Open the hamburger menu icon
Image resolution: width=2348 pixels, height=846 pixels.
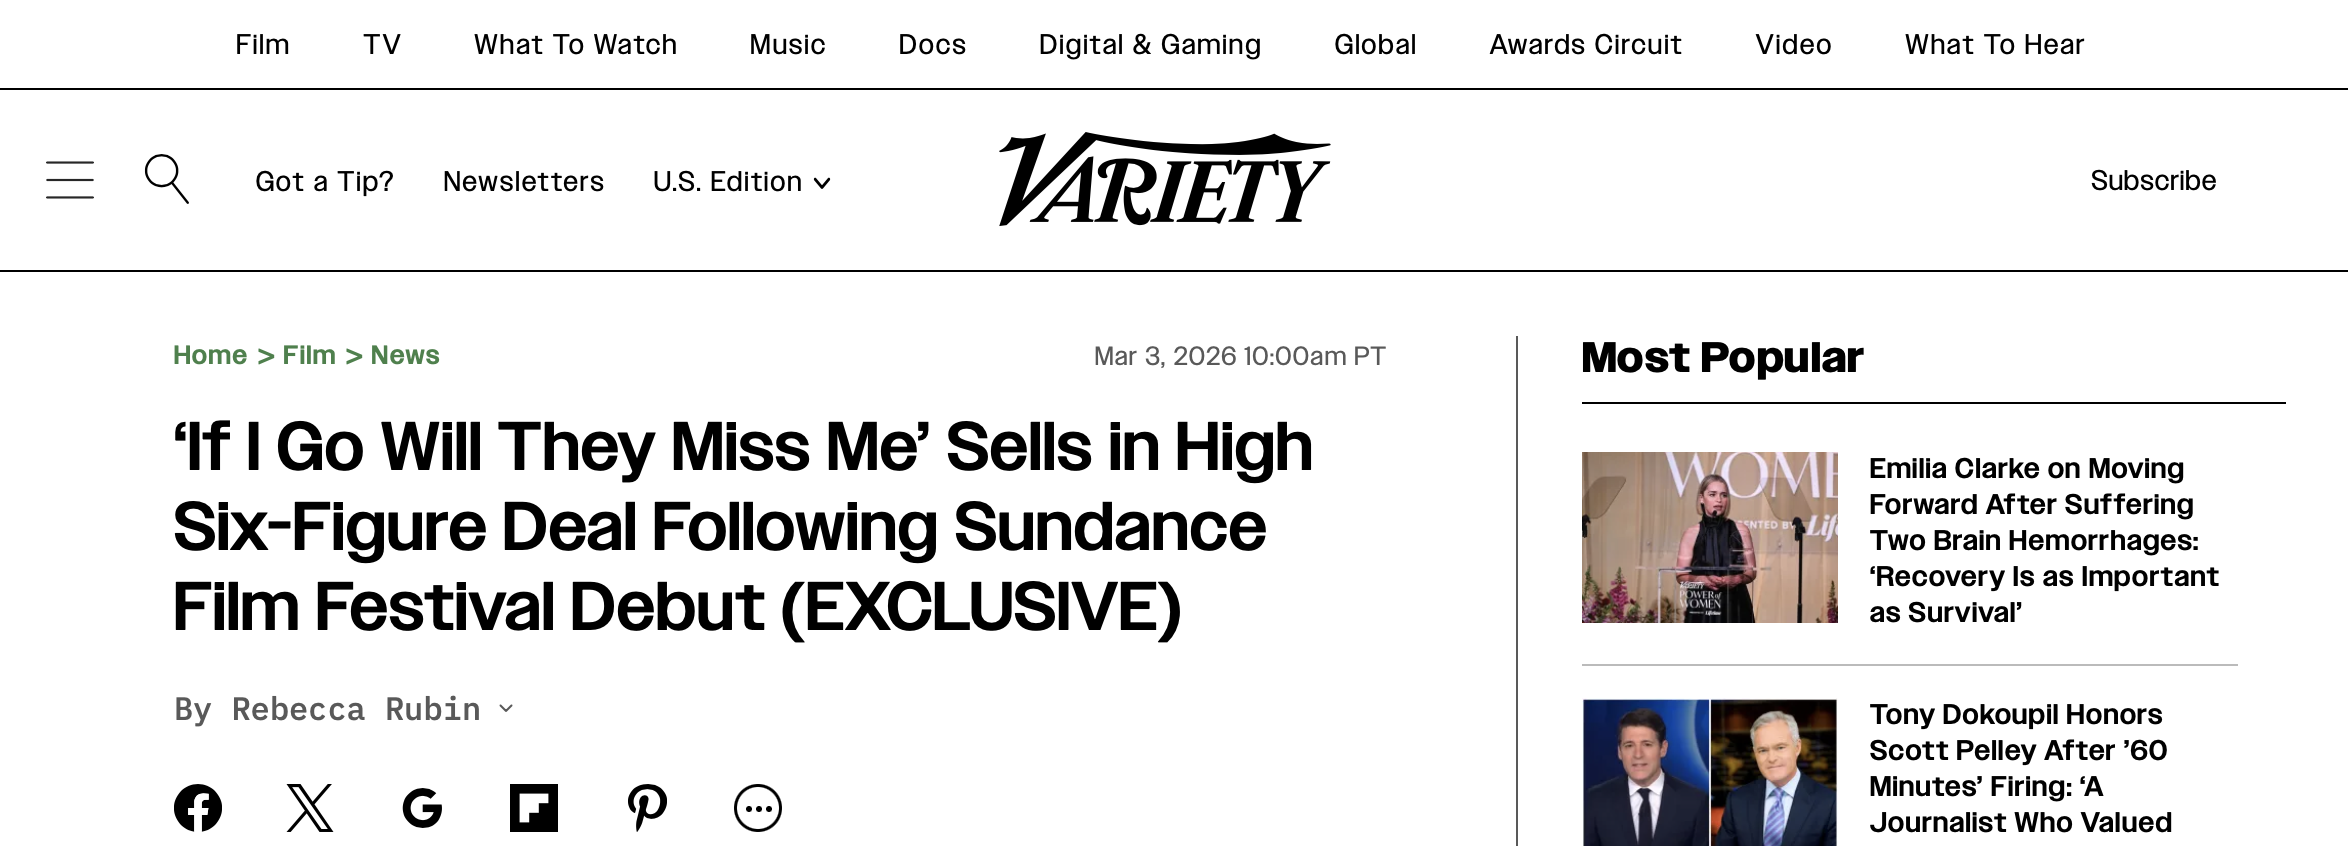(x=70, y=180)
